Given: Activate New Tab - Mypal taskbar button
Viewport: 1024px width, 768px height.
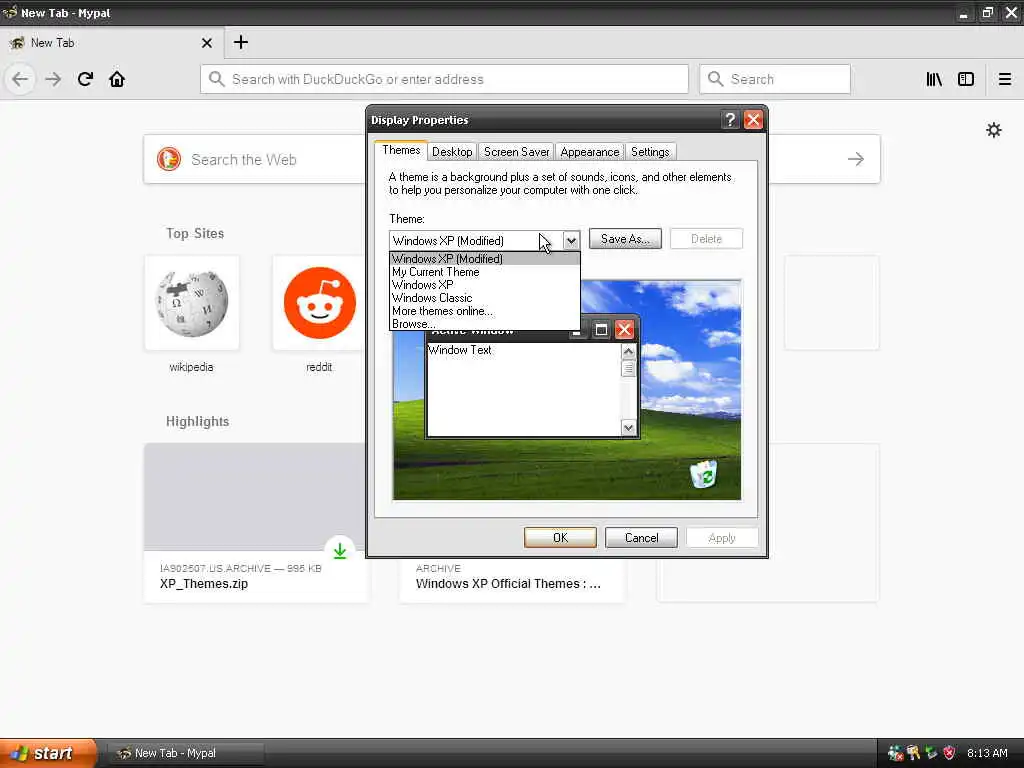Looking at the screenshot, I should [185, 753].
